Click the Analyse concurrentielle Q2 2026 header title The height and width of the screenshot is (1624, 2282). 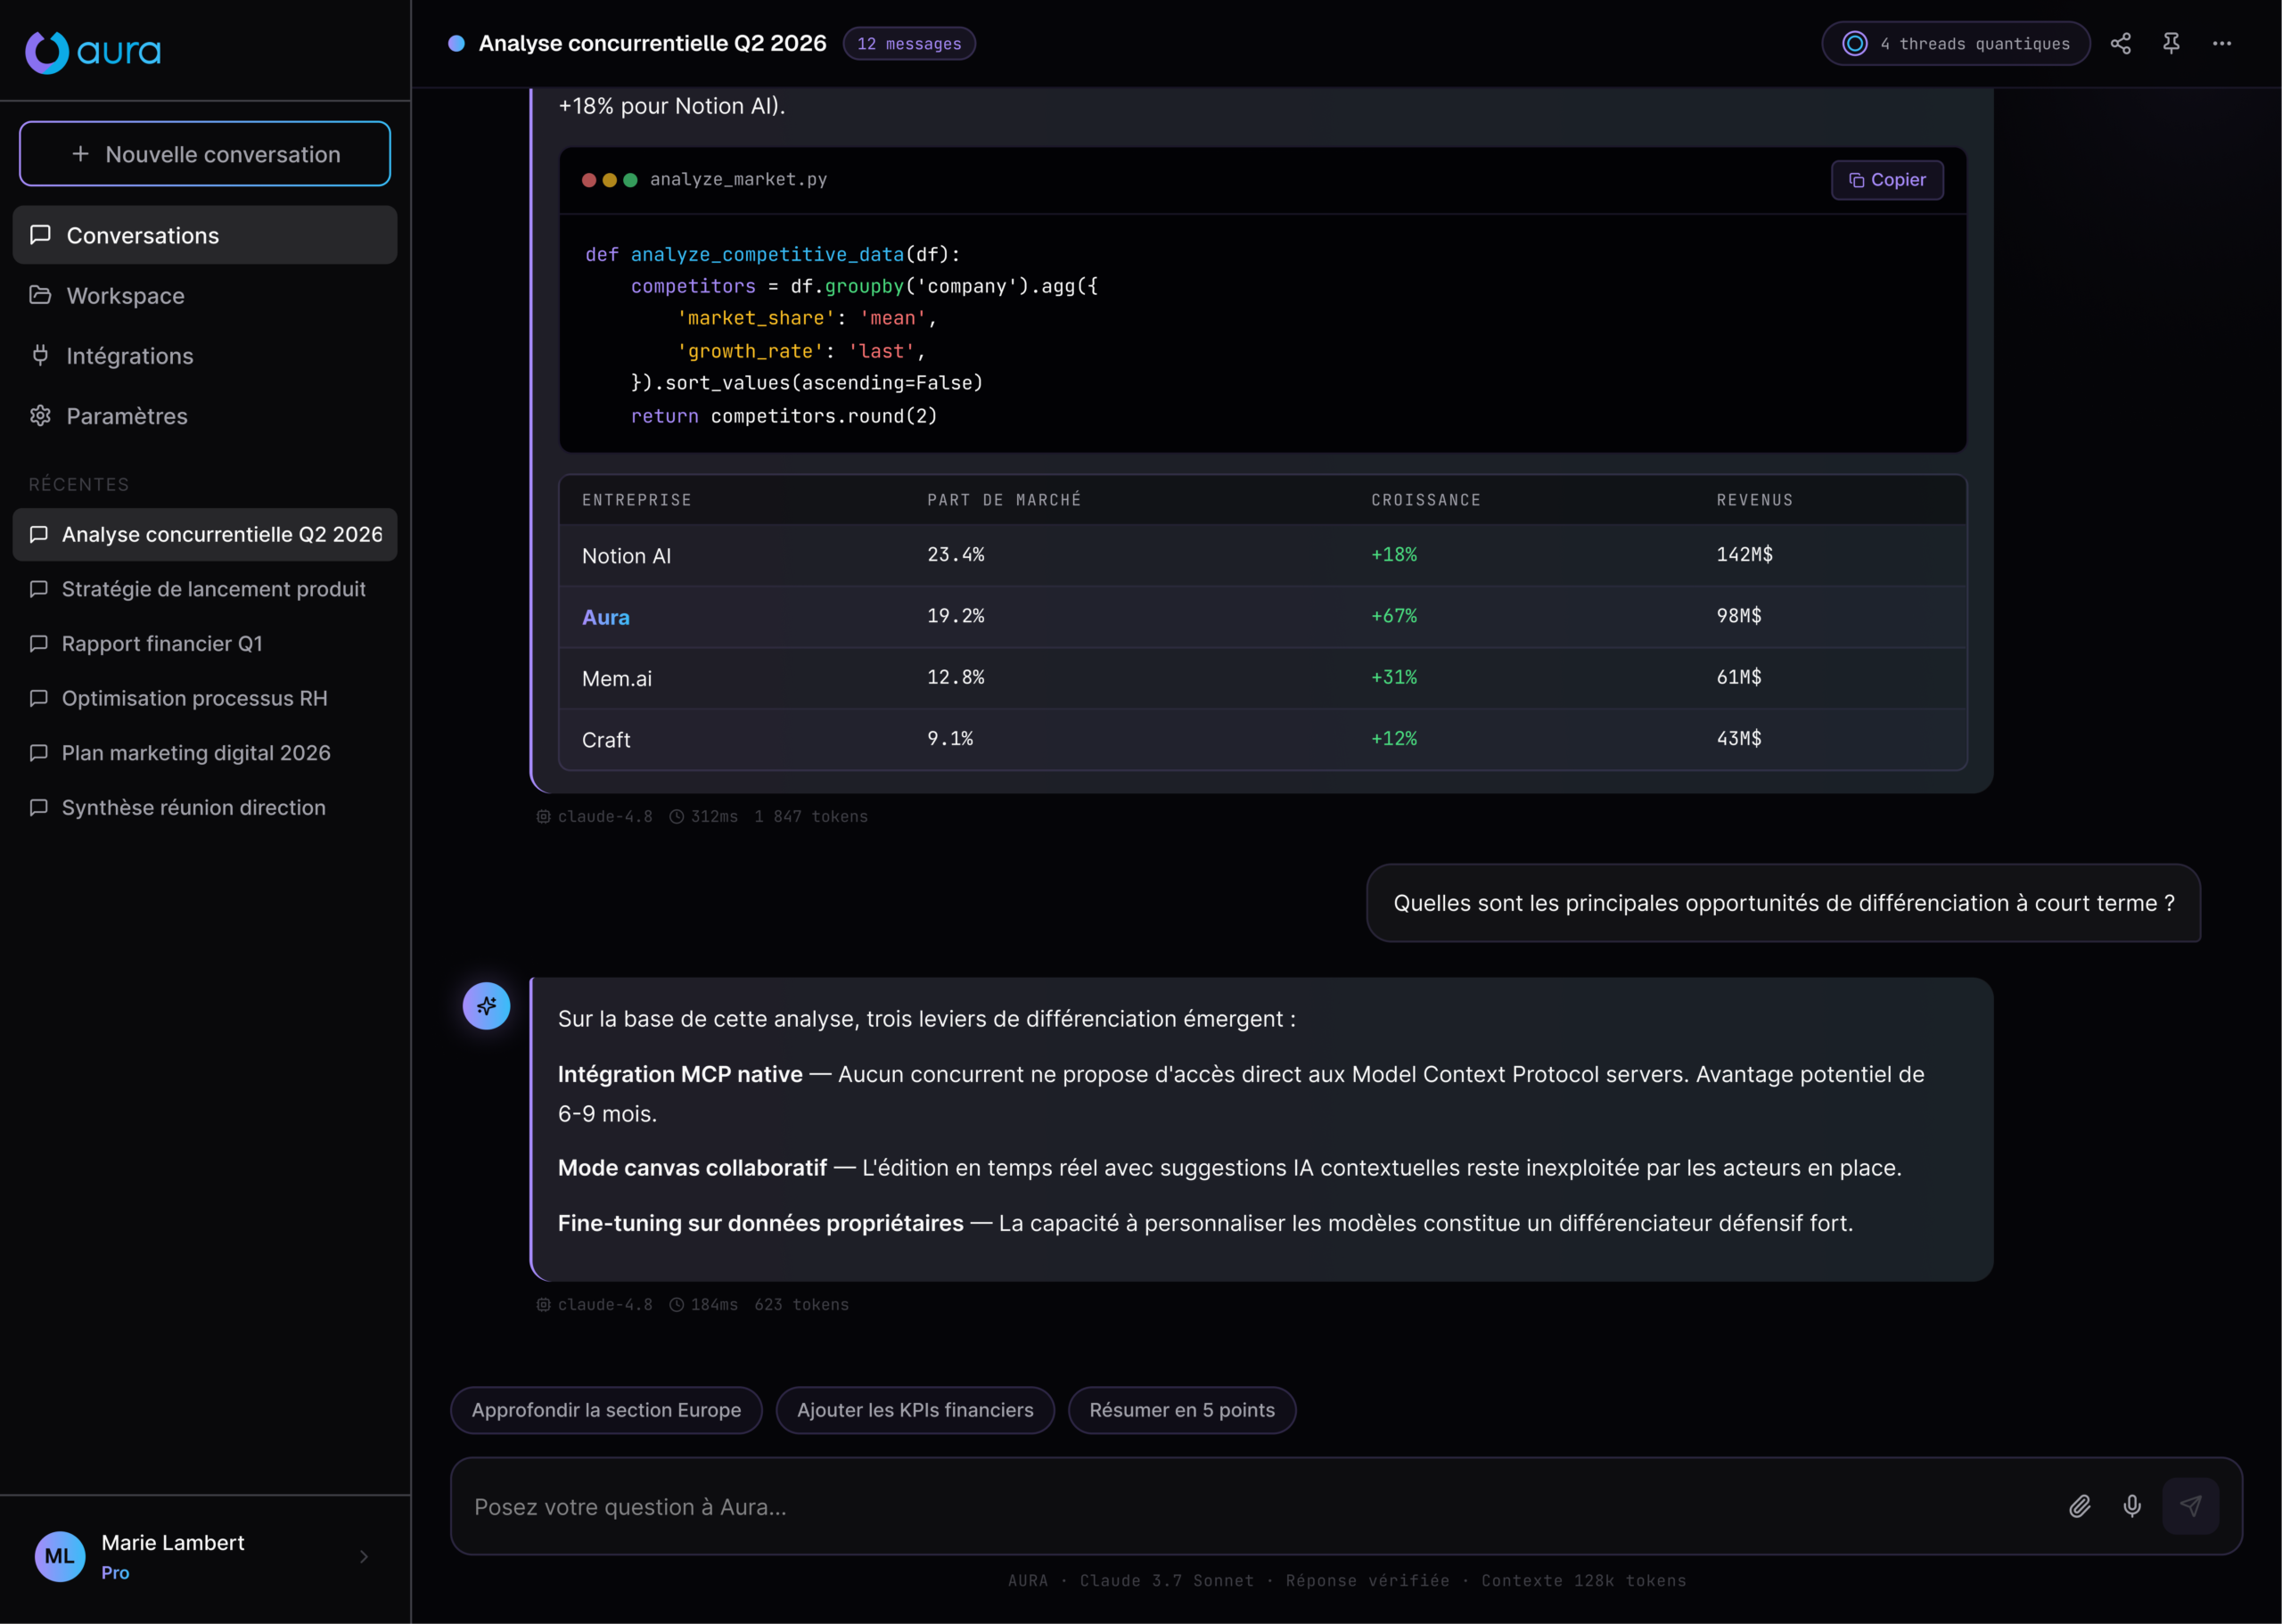click(x=653, y=43)
